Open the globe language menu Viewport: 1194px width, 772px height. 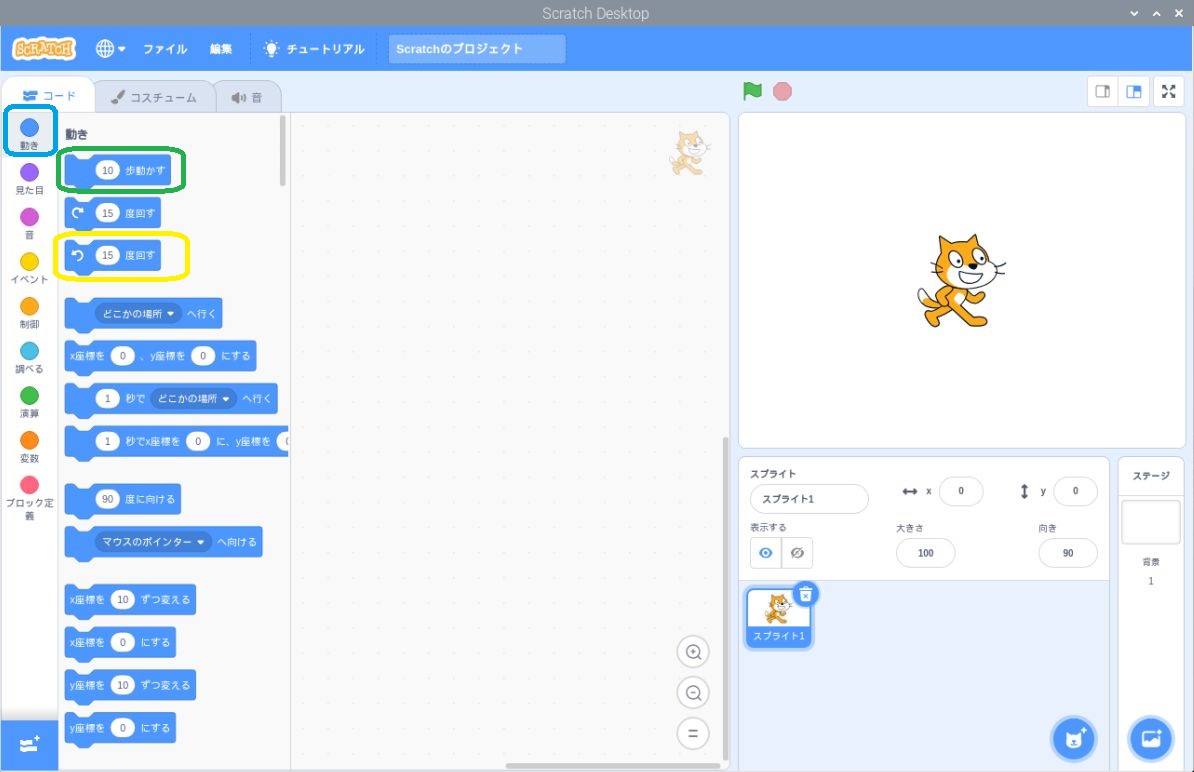pyautogui.click(x=110, y=49)
